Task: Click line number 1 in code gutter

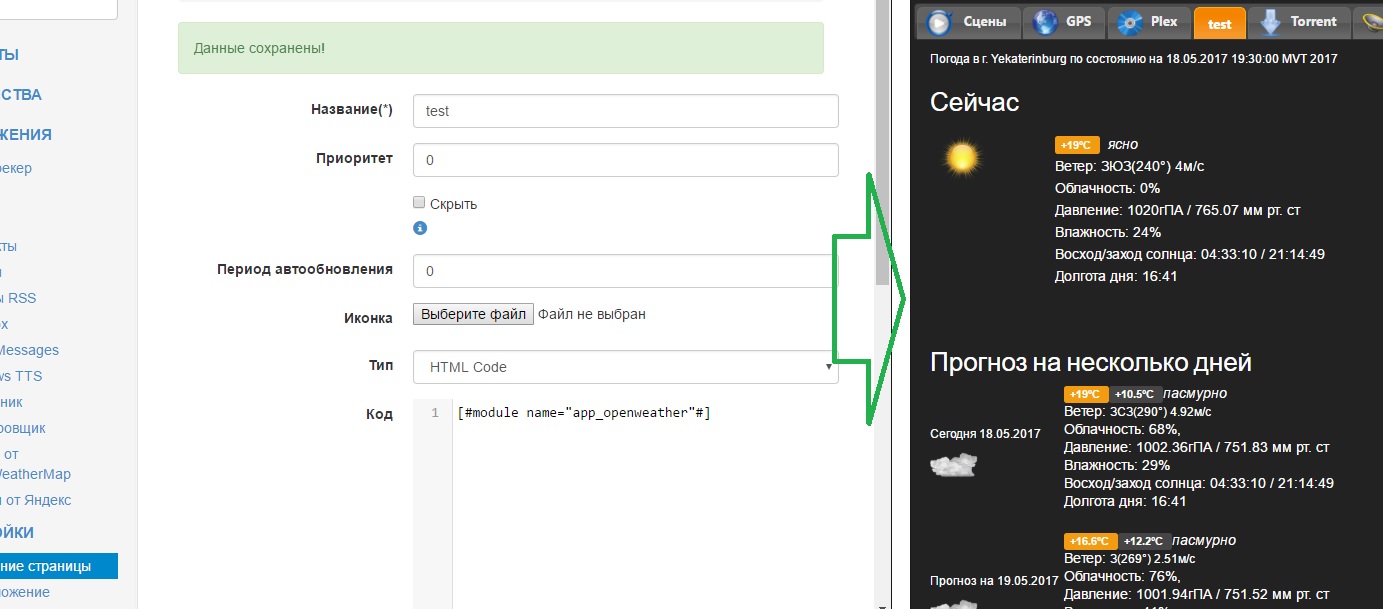Action: tap(435, 413)
